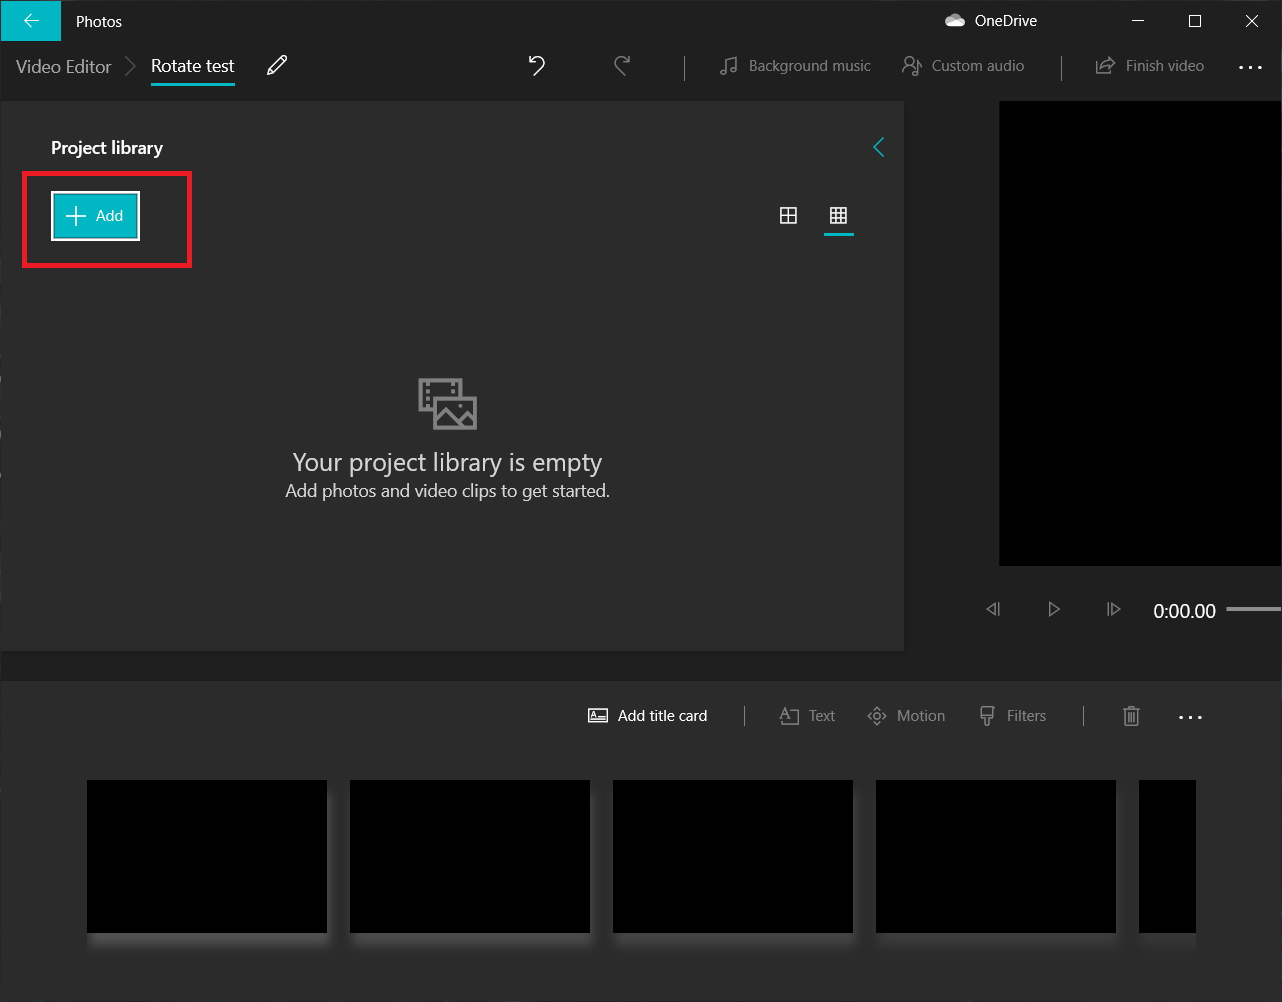Viewport: 1282px width, 1002px height.
Task: Collapse the Project library panel
Action: [878, 147]
